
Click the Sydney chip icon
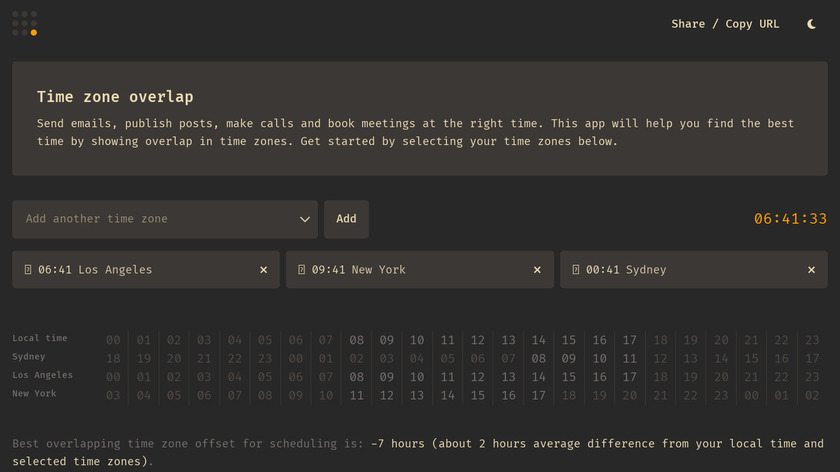coord(576,270)
